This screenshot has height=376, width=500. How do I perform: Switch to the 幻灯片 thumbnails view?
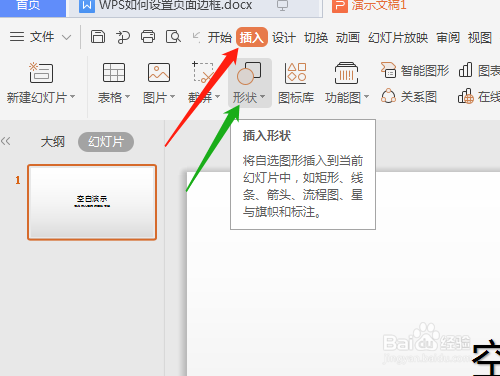106,142
